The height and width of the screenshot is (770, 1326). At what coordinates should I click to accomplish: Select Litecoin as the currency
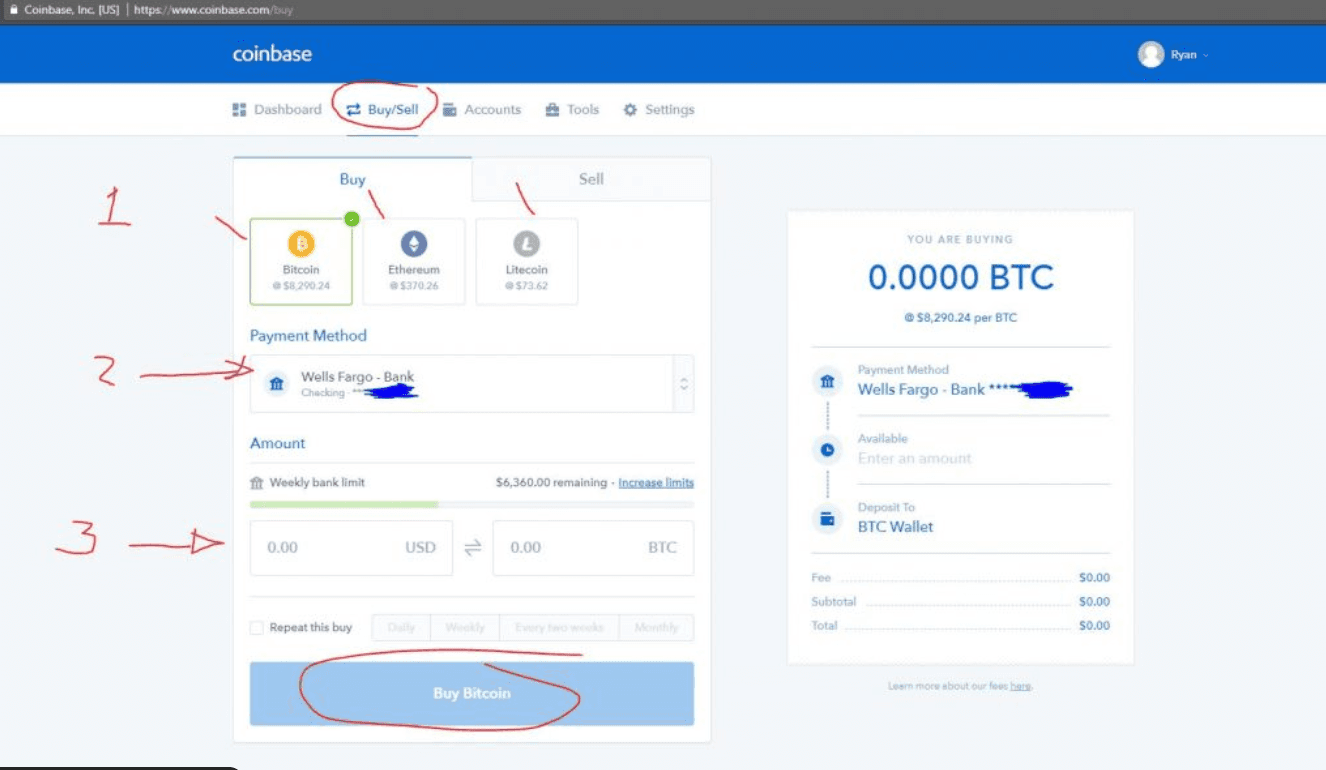click(x=527, y=261)
